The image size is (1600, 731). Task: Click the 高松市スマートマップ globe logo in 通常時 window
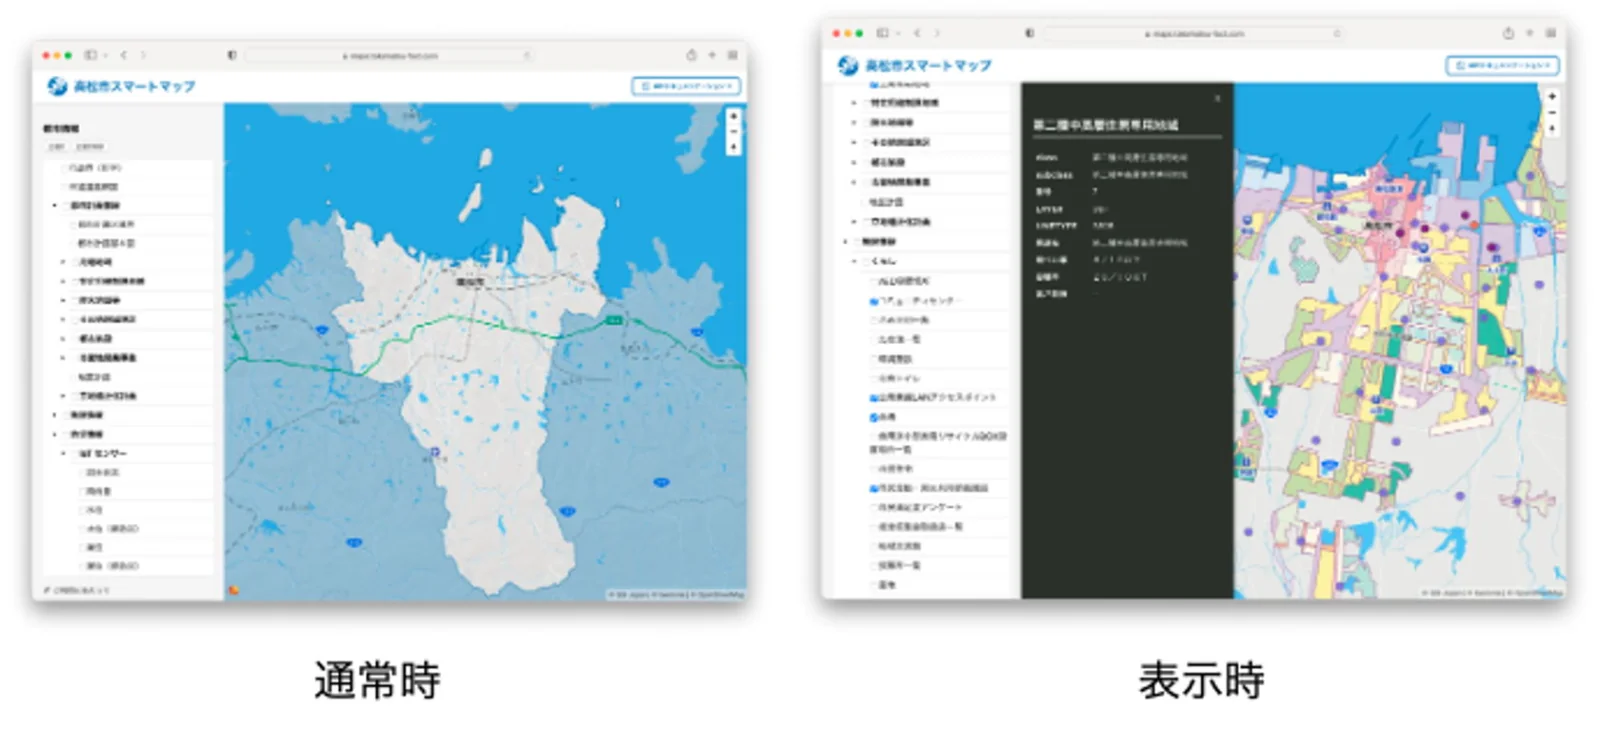pos(57,86)
